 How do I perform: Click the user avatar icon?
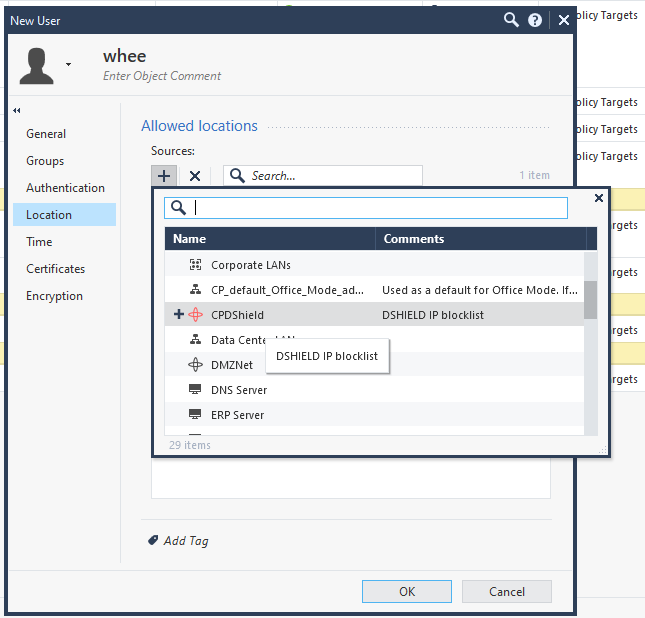pos(37,64)
